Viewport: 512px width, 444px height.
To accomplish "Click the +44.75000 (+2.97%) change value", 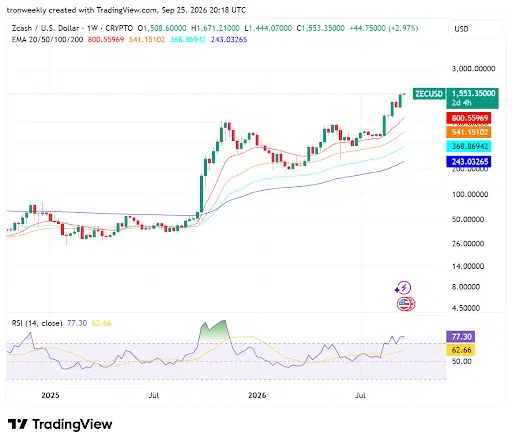I will coord(383,28).
